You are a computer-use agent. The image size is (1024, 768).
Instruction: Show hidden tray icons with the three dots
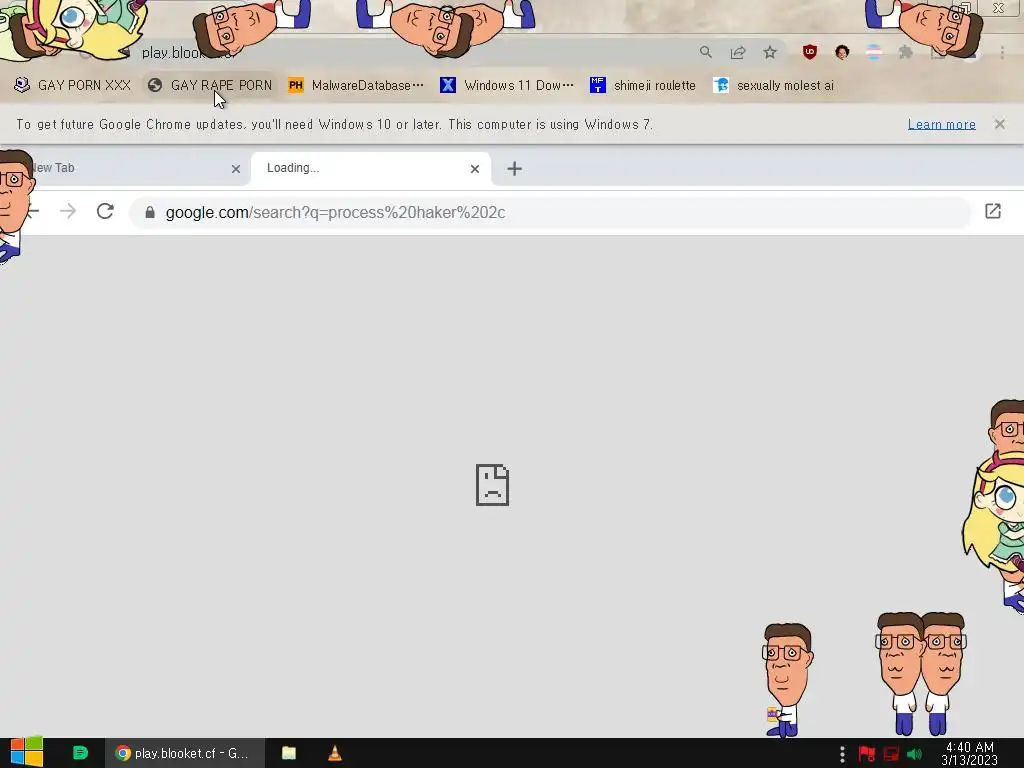tap(842, 754)
